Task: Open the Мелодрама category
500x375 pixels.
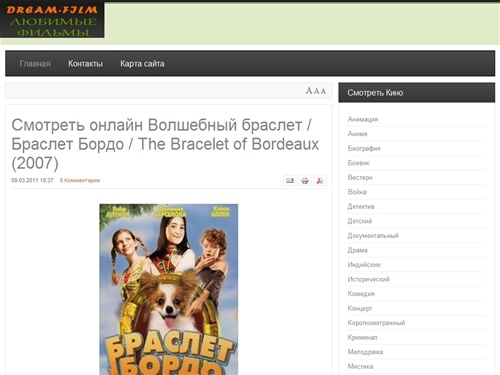Action: [x=365, y=352]
